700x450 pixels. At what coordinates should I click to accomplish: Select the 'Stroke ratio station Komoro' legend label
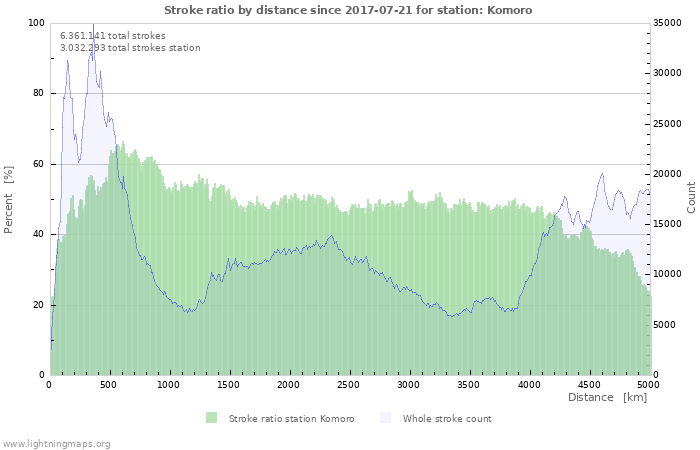click(291, 418)
